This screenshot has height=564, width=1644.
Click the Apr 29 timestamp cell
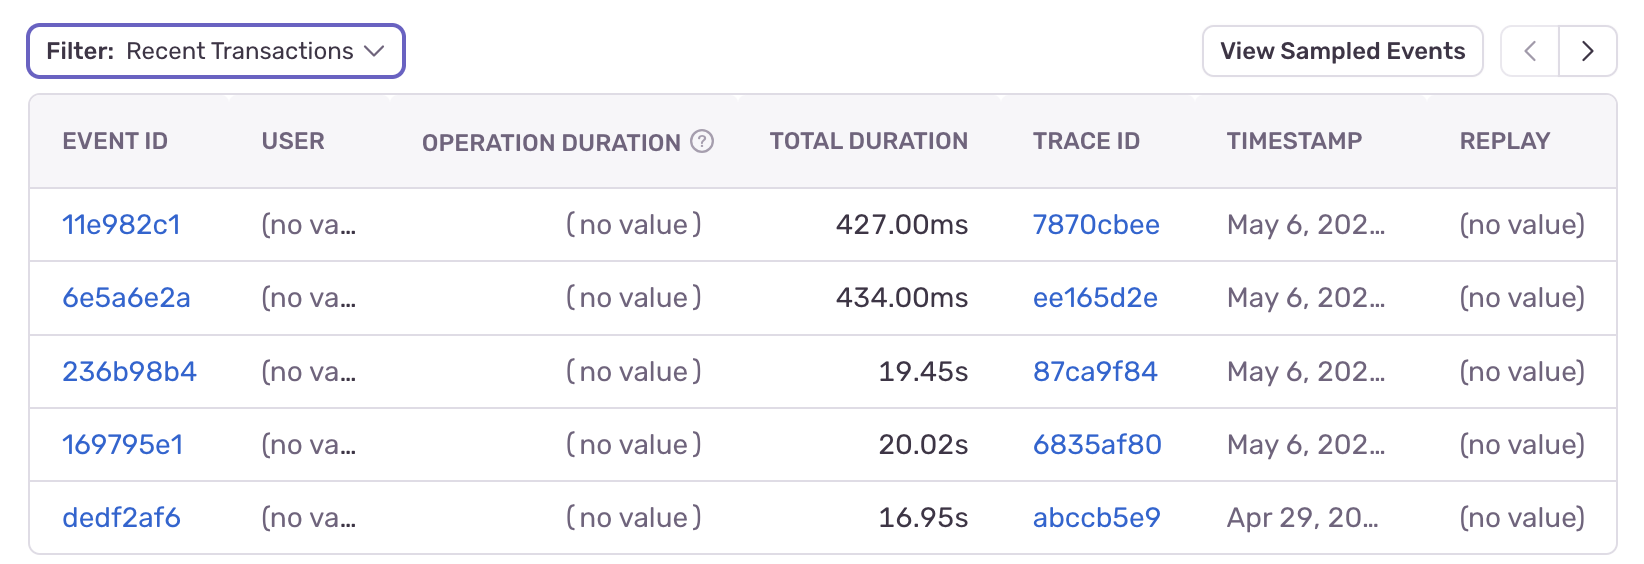point(1303,518)
